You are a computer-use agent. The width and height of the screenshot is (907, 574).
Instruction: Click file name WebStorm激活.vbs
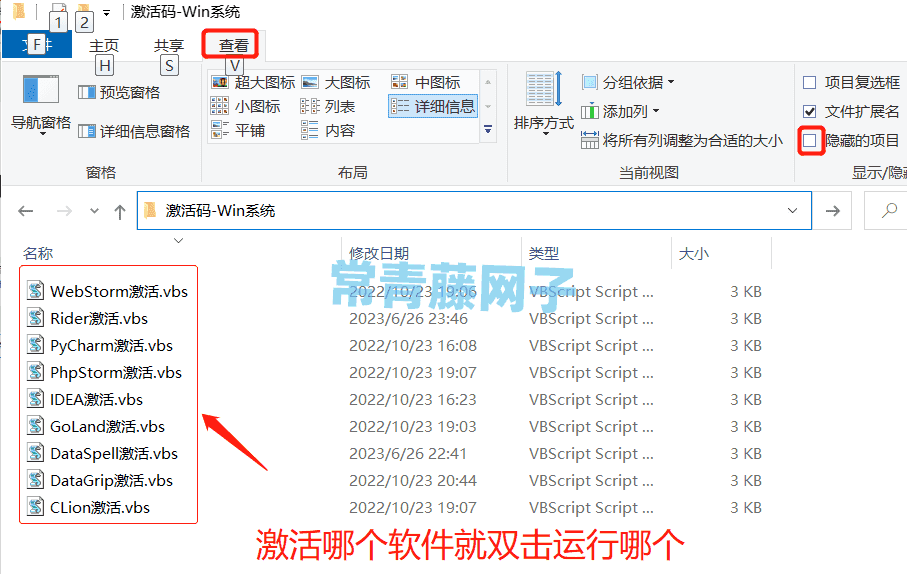click(119, 291)
